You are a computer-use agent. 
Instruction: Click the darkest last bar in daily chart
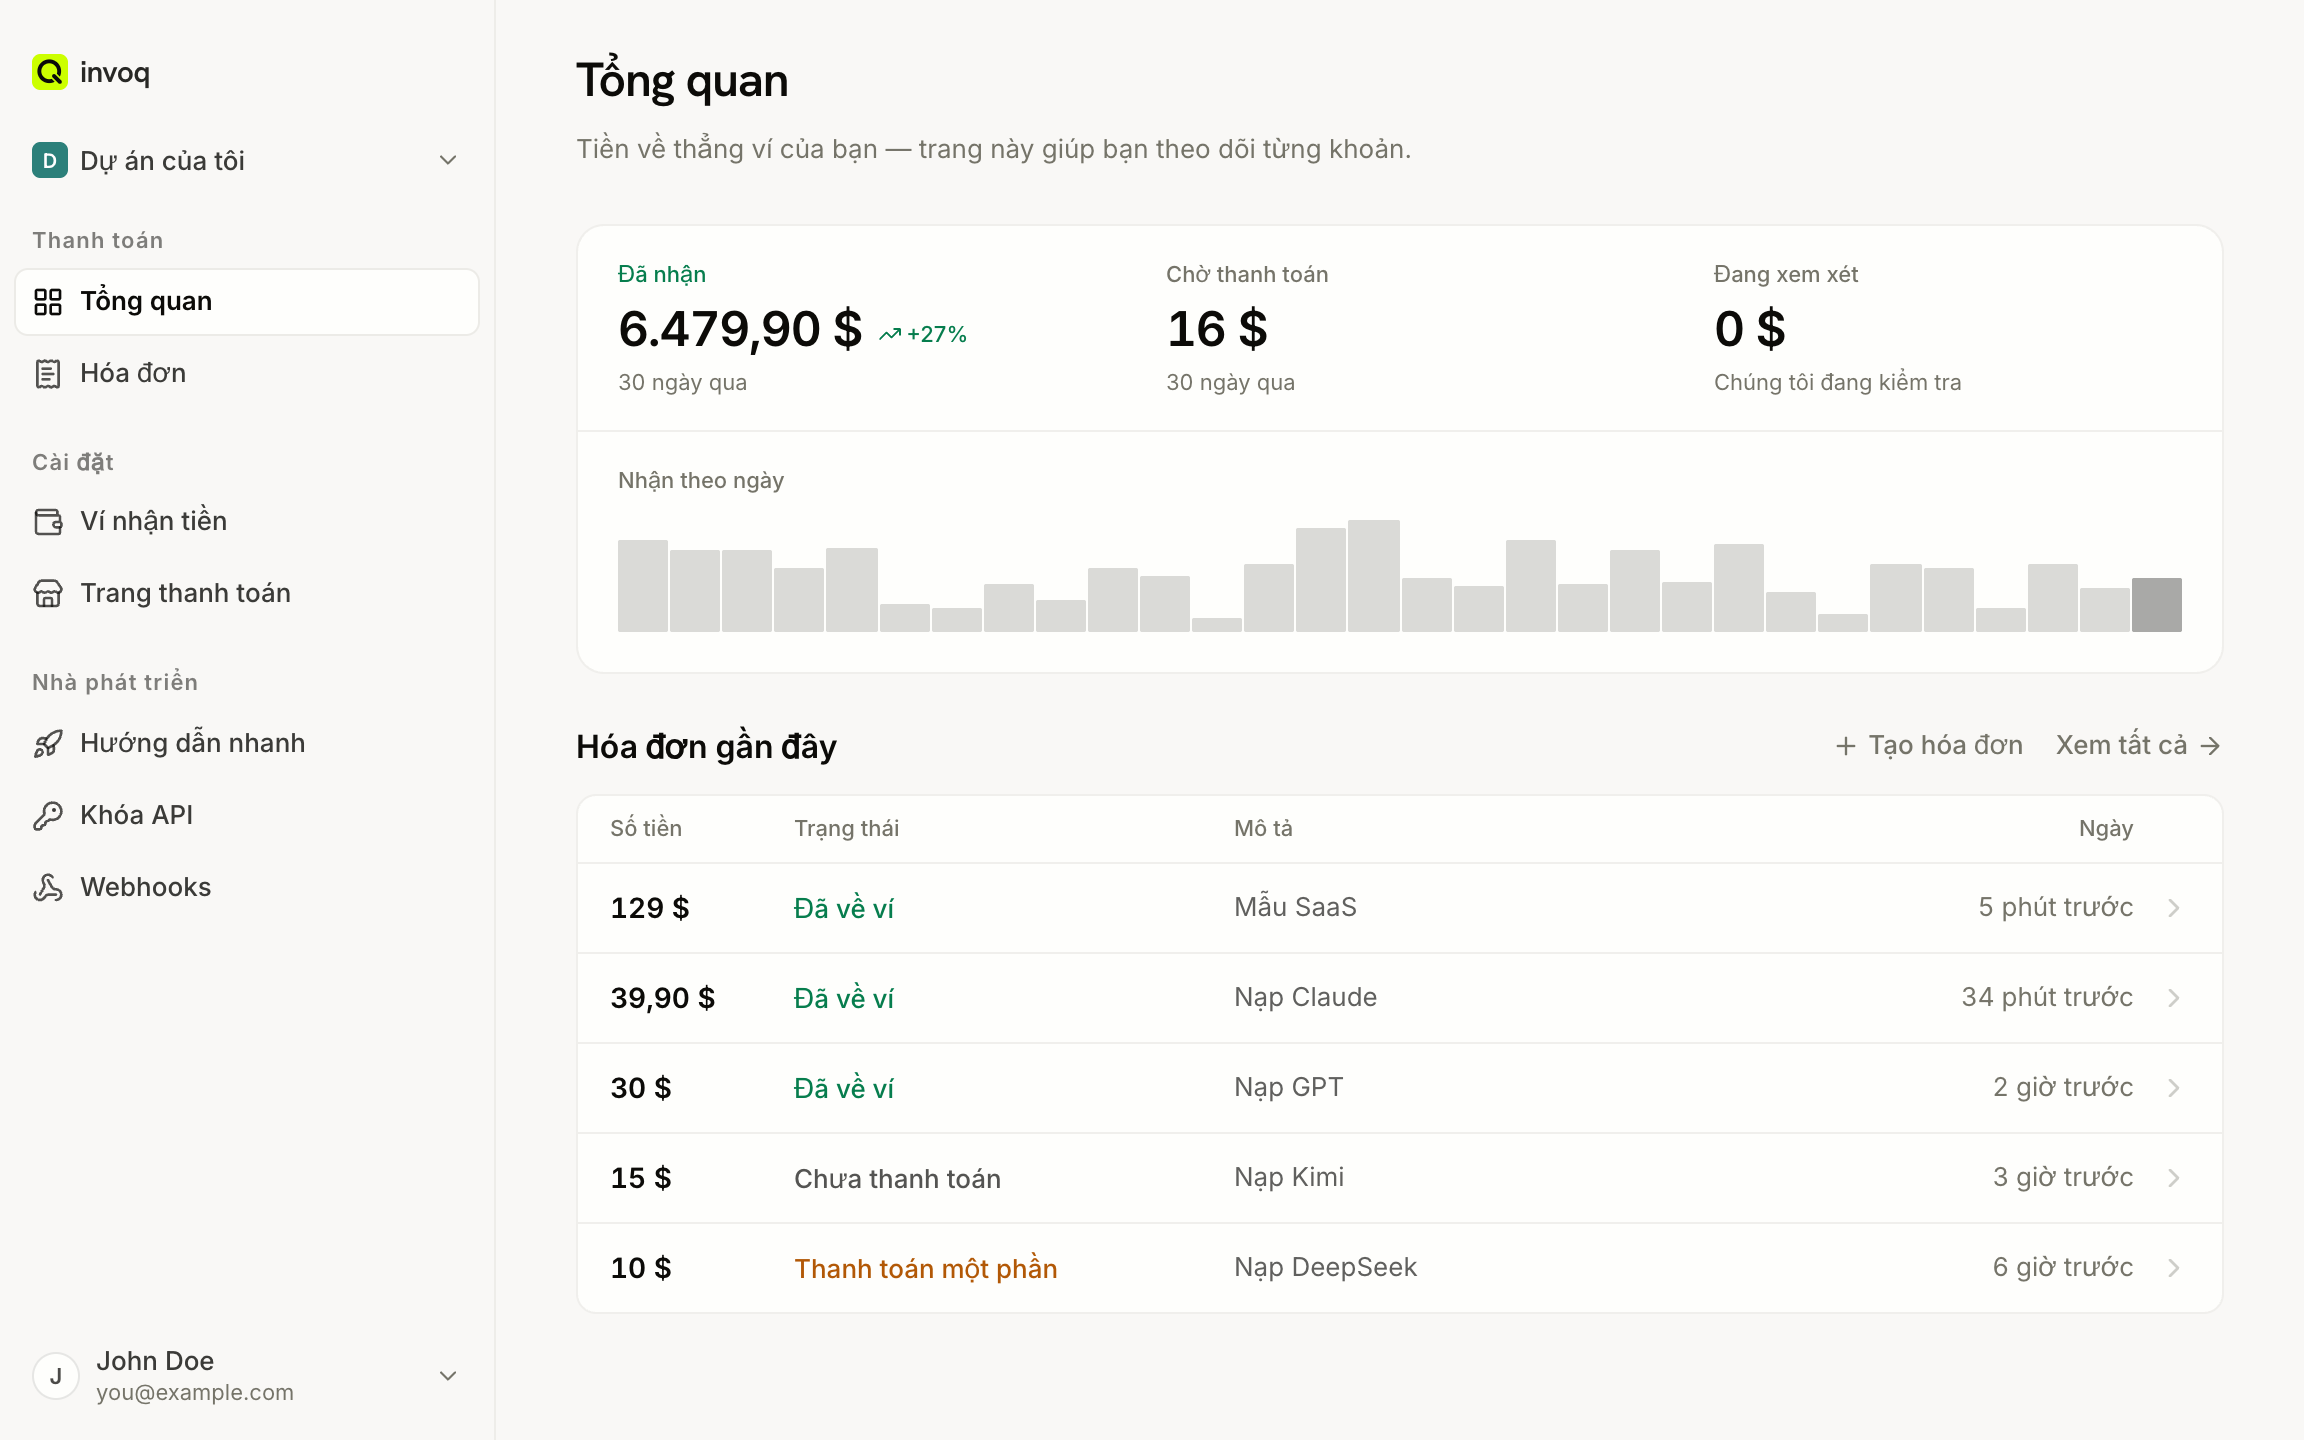[2157, 605]
